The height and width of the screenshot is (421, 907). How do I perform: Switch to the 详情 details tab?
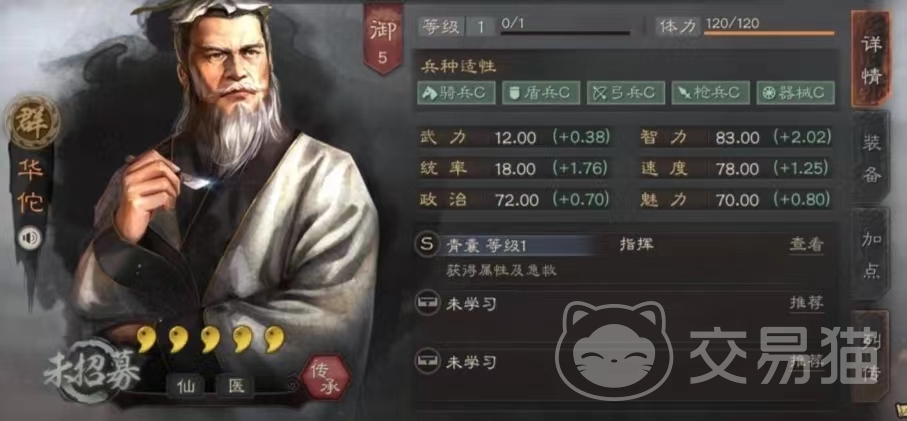pyautogui.click(x=870, y=60)
